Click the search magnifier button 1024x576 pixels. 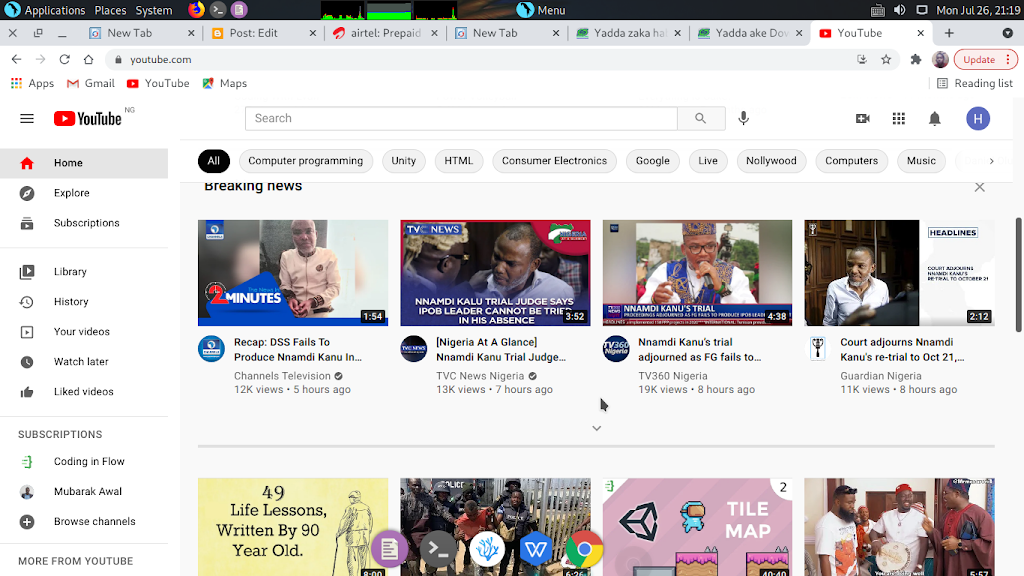(x=701, y=118)
